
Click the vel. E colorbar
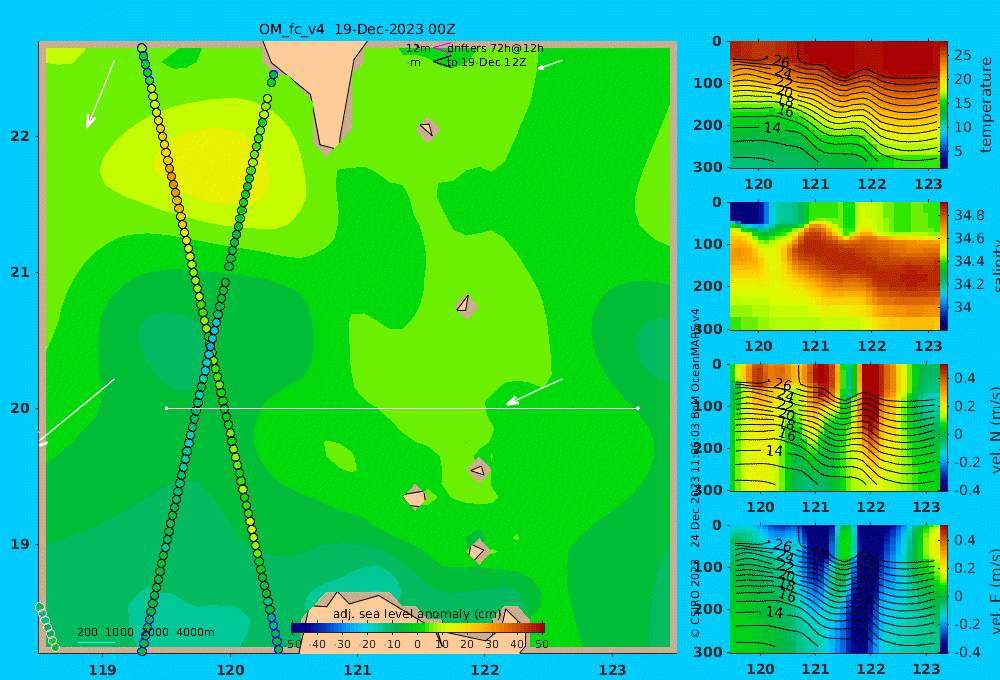tap(943, 589)
